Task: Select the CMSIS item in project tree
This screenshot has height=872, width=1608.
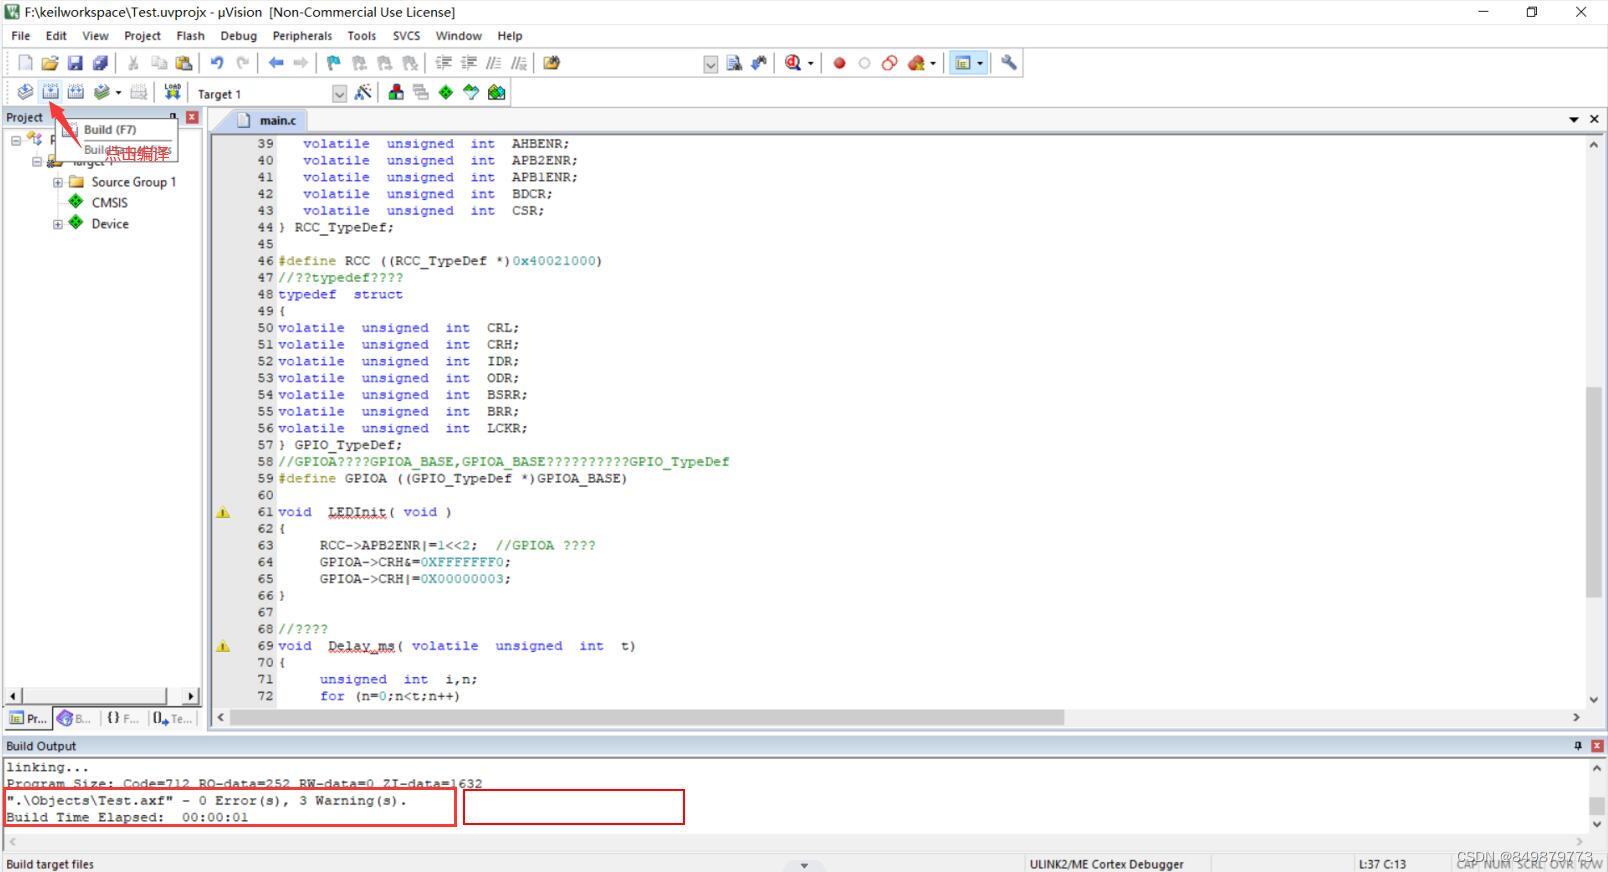Action: (x=109, y=202)
